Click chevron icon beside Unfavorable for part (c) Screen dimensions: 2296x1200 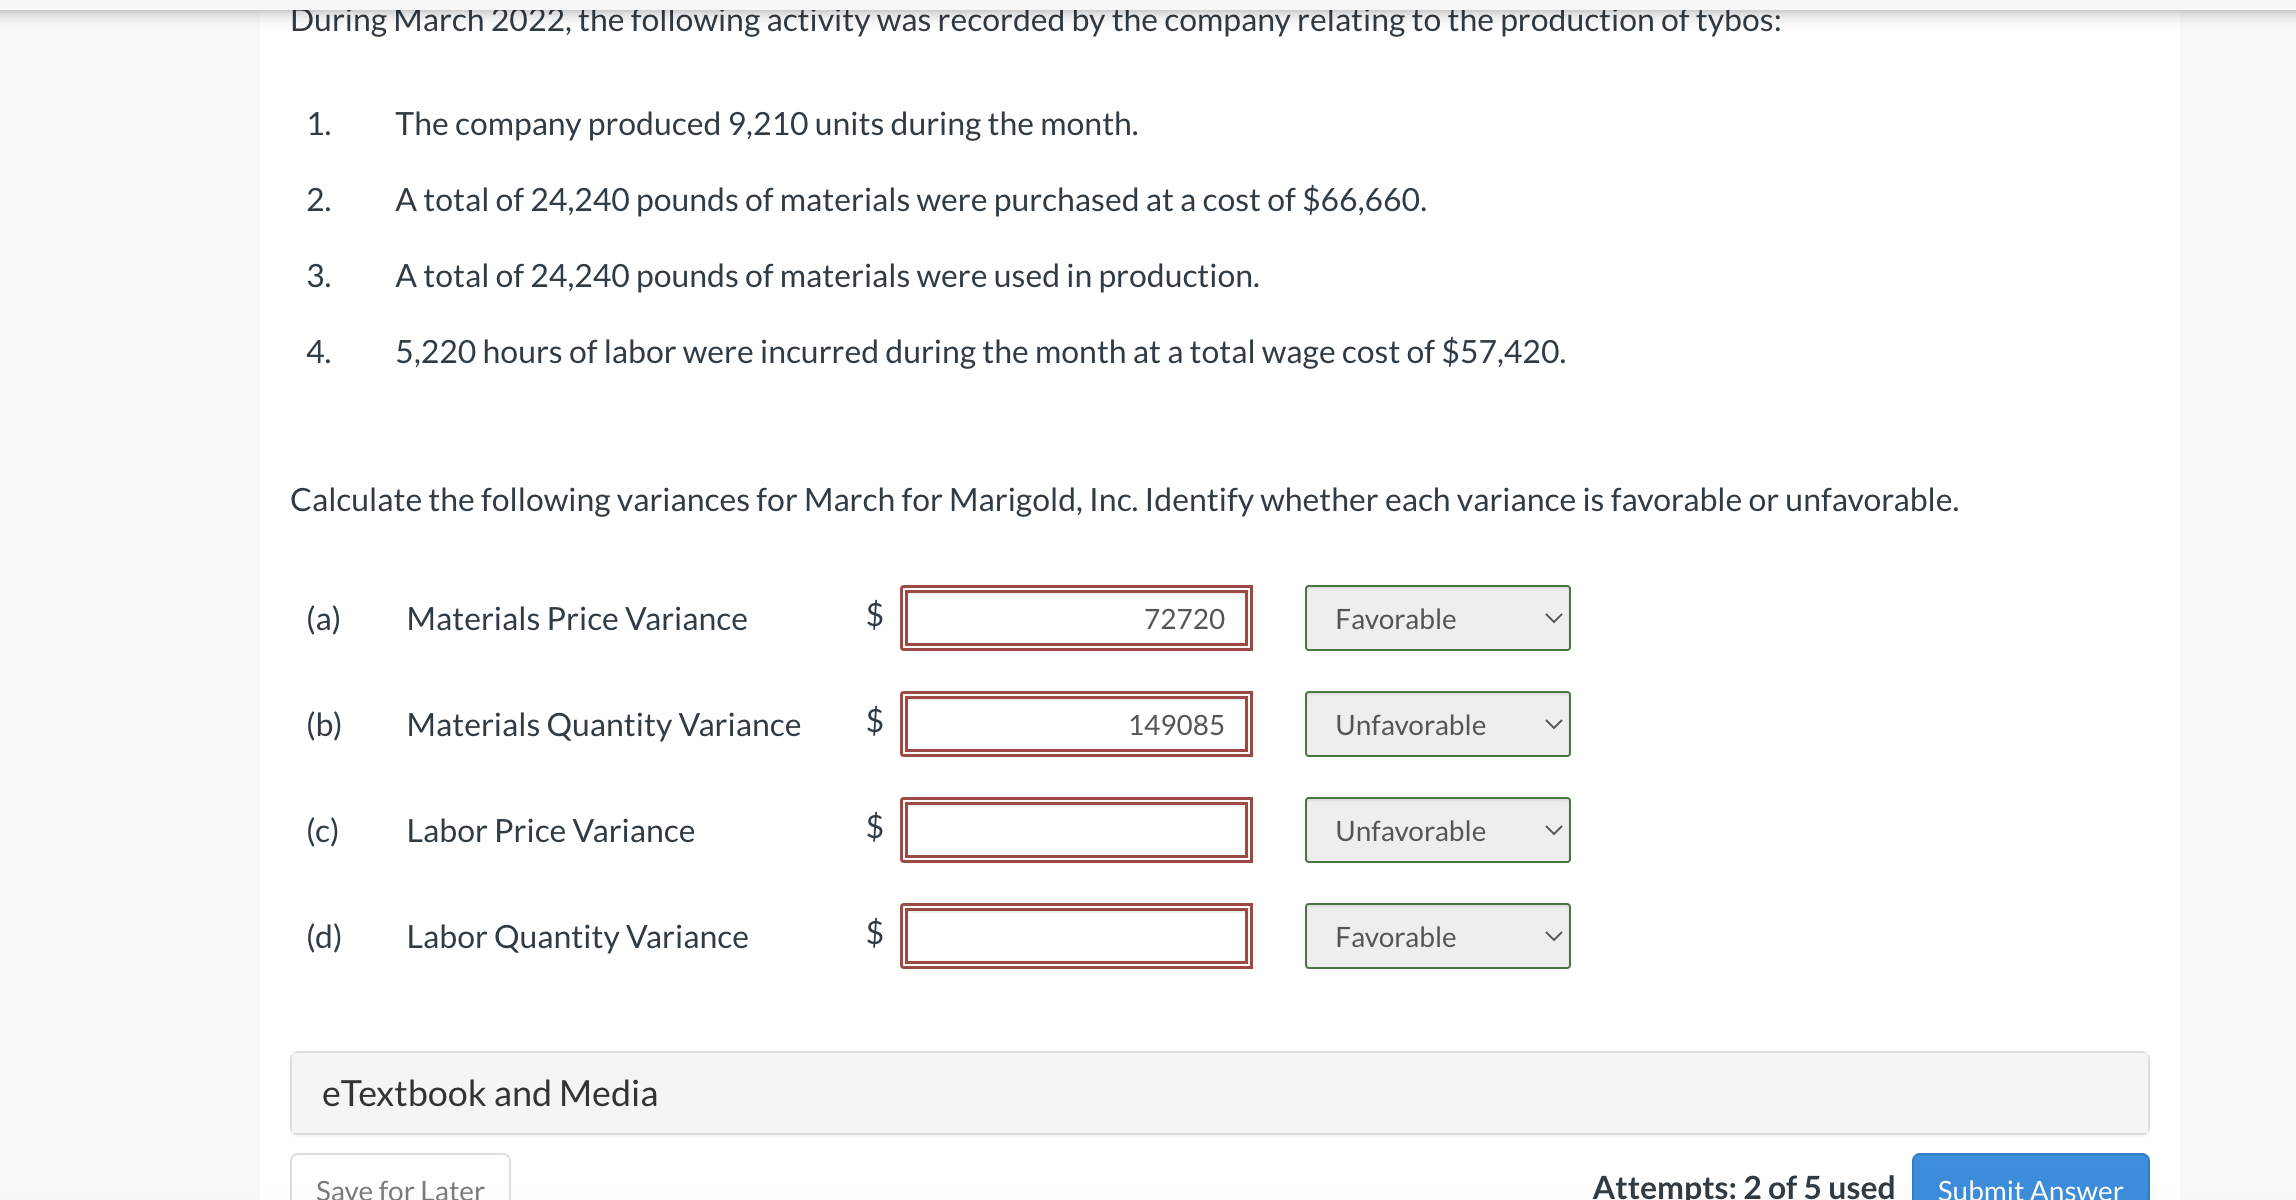(1551, 830)
